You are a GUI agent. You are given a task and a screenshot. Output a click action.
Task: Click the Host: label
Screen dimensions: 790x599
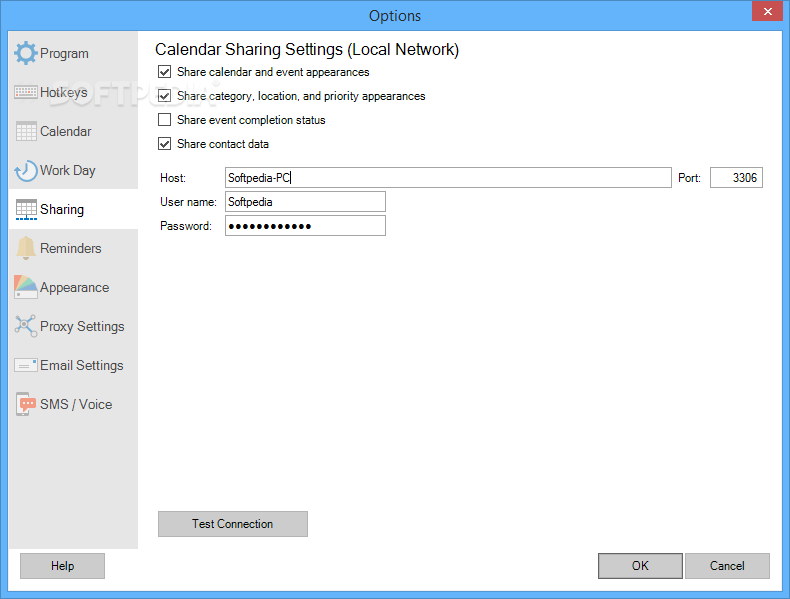click(173, 178)
